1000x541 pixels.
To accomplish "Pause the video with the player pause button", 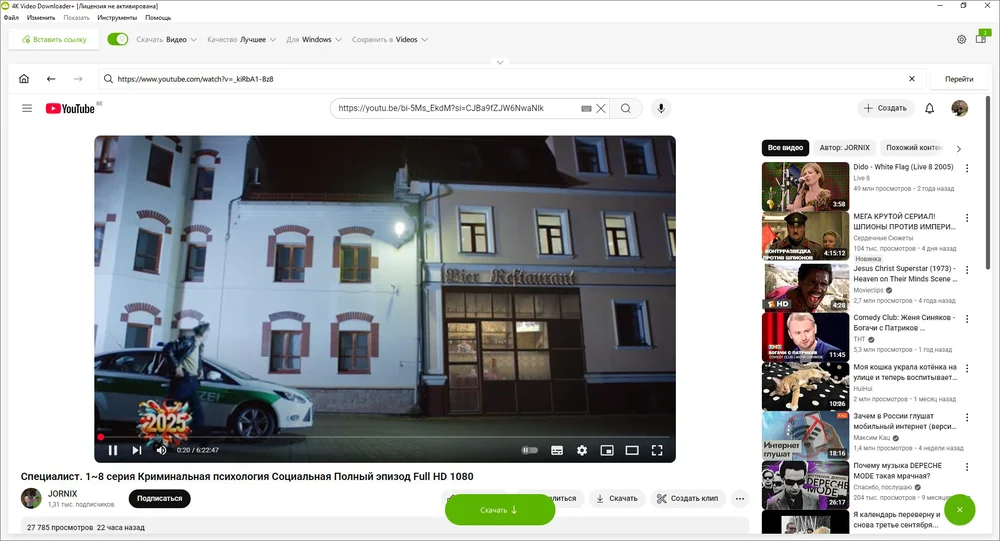I will click(113, 450).
